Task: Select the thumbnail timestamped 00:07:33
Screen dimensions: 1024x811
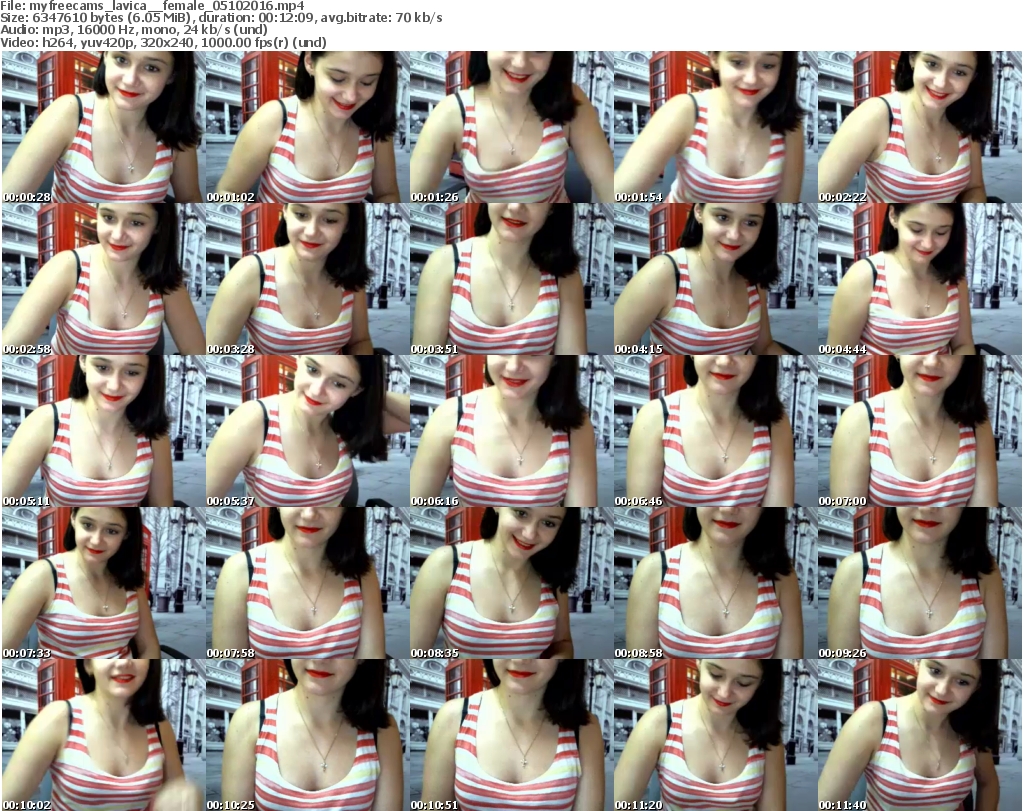Action: pos(102,583)
